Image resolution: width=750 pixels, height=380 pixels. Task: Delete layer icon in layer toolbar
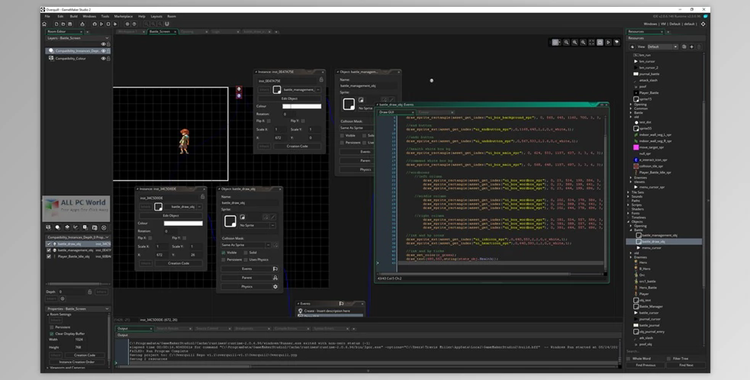click(x=104, y=227)
